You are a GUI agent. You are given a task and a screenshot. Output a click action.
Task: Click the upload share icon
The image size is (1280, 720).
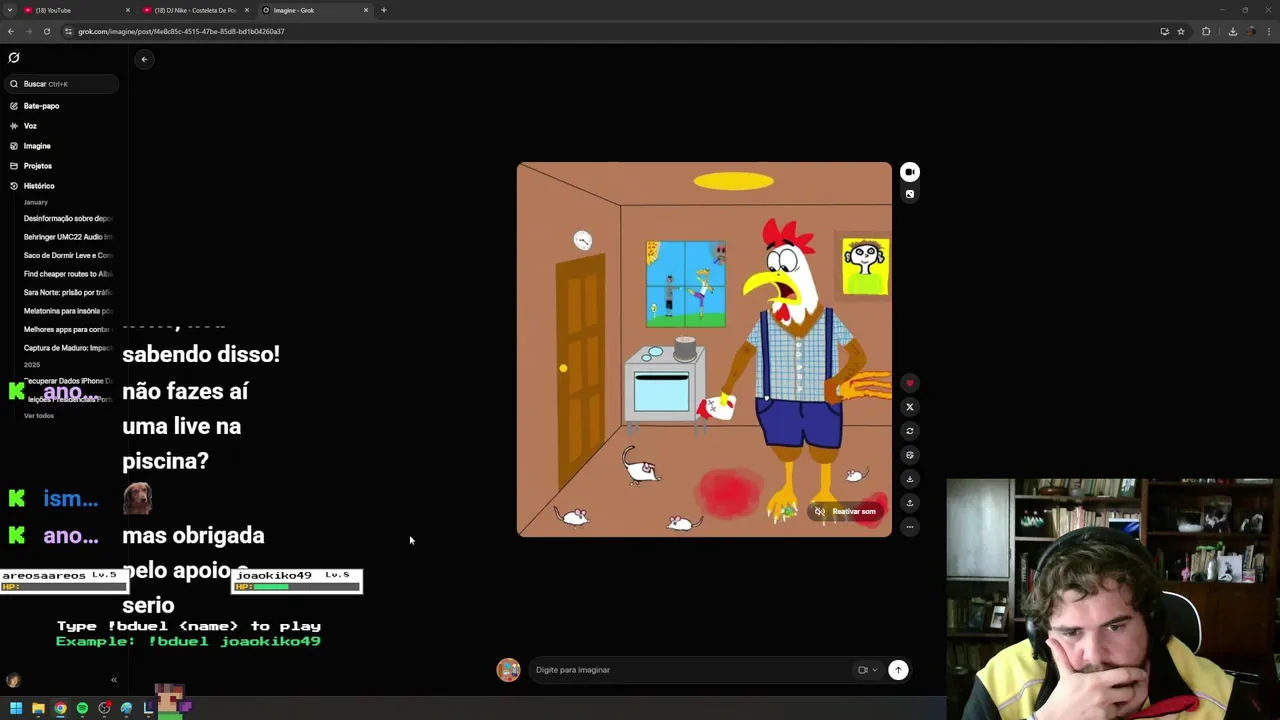tap(909, 503)
